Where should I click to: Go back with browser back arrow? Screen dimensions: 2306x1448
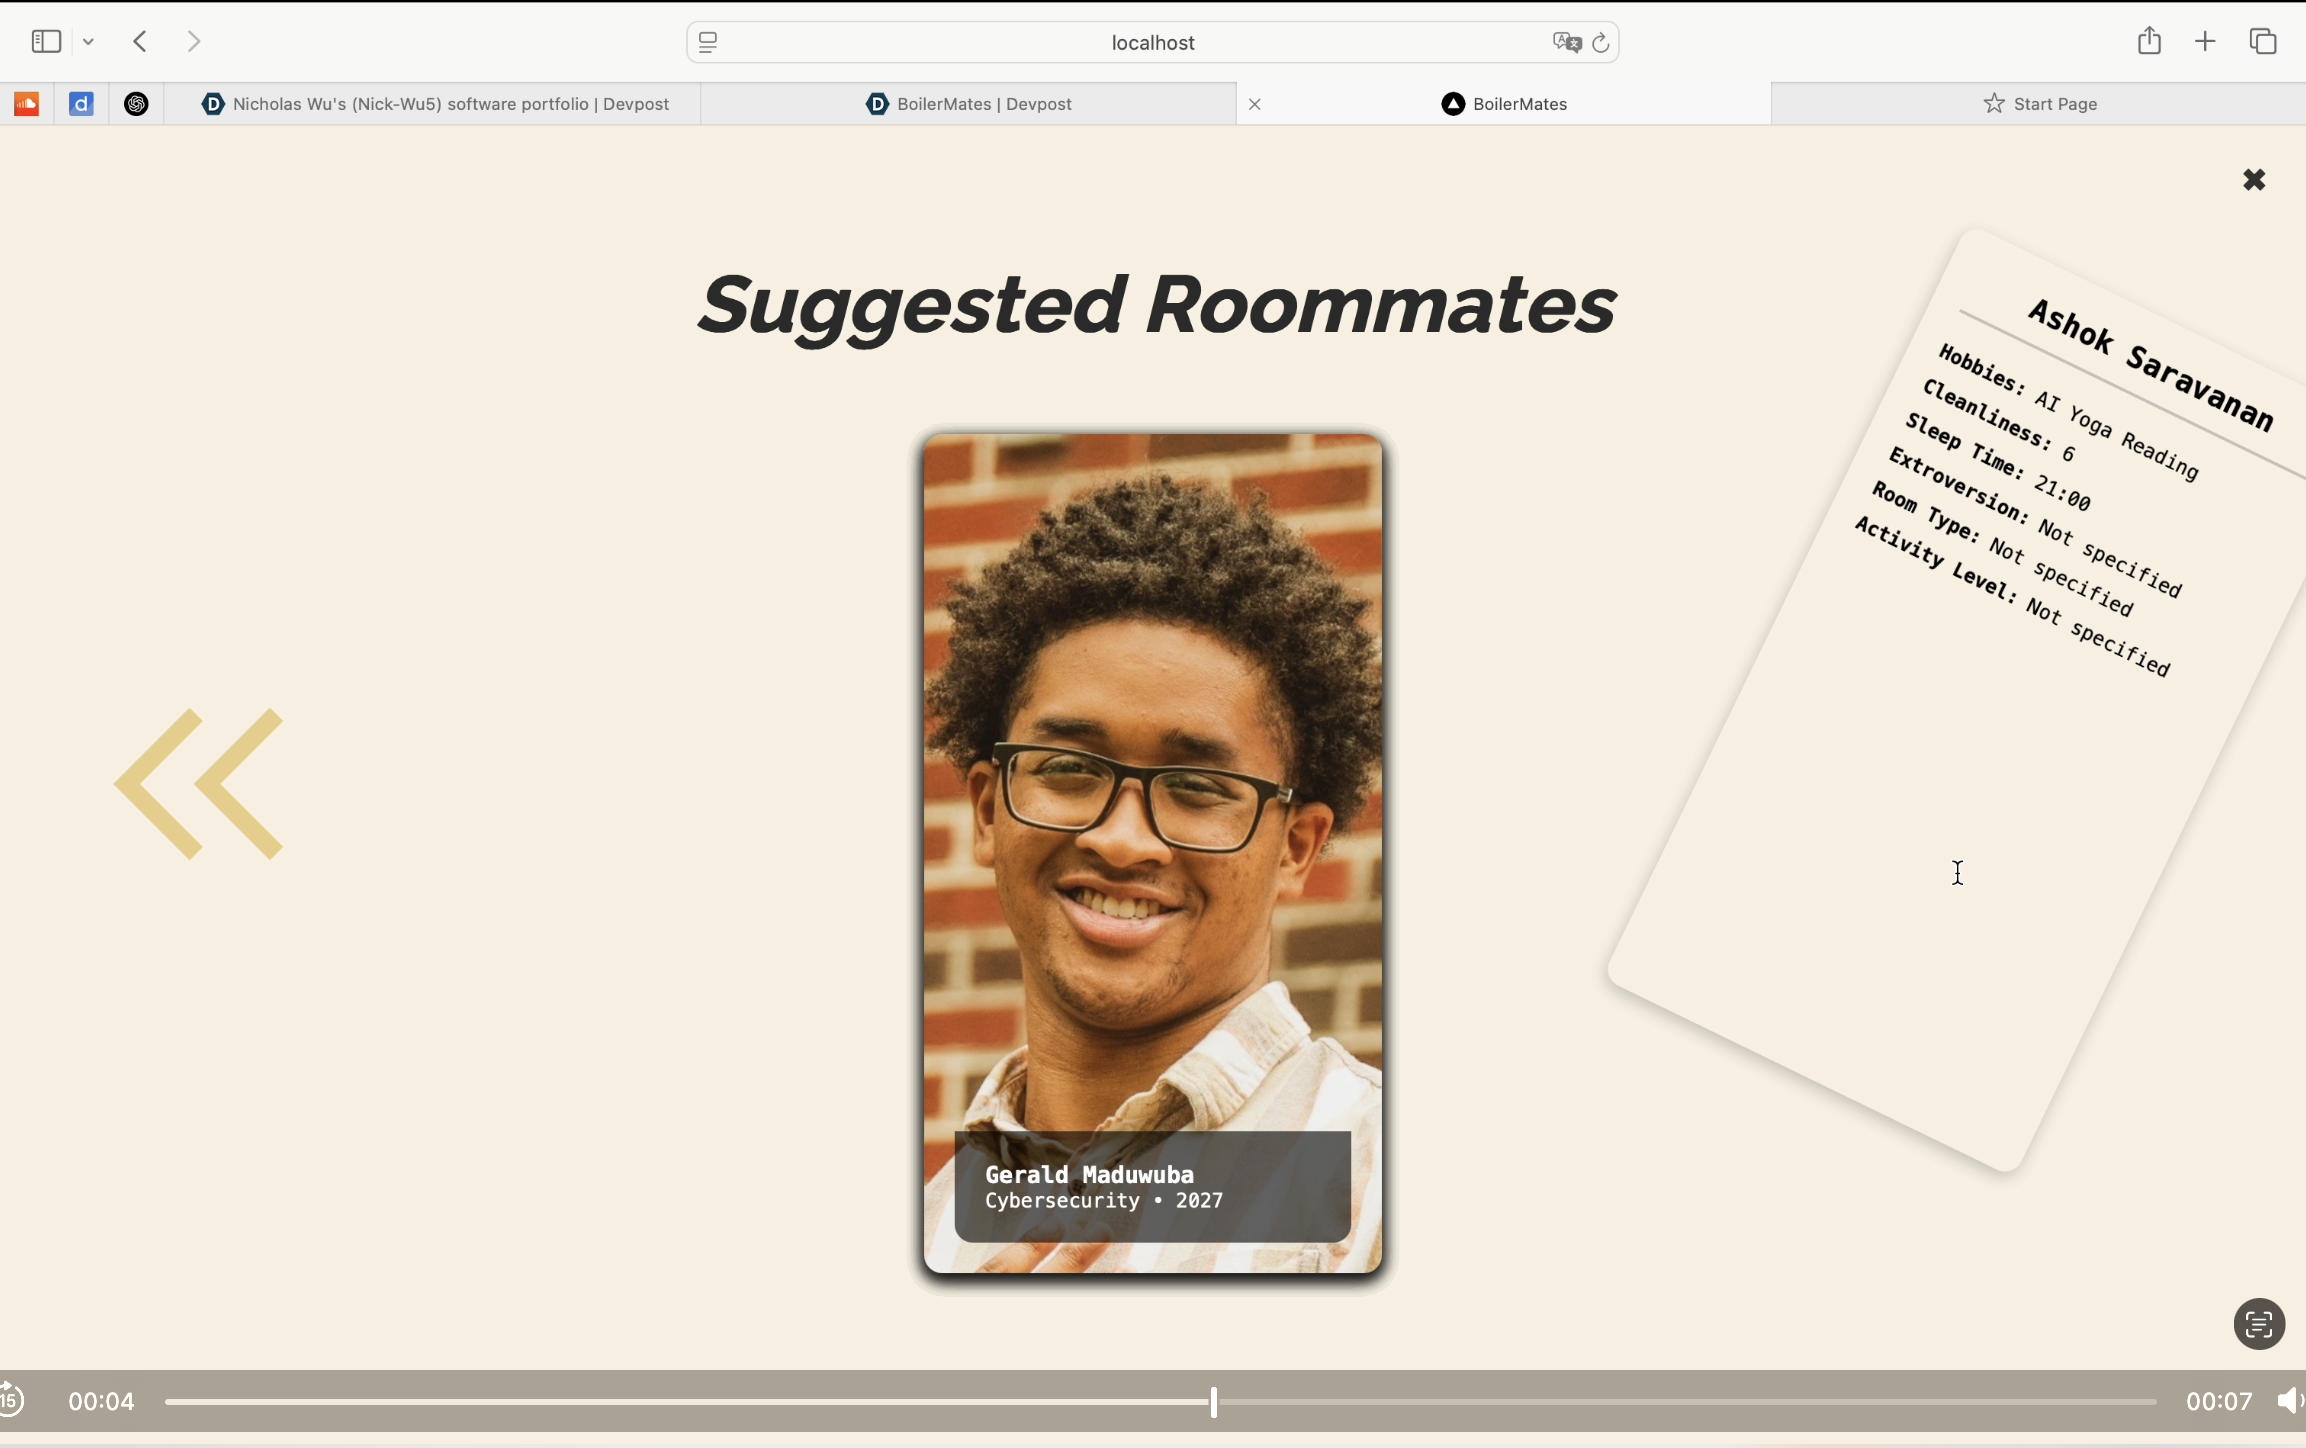coord(141,42)
